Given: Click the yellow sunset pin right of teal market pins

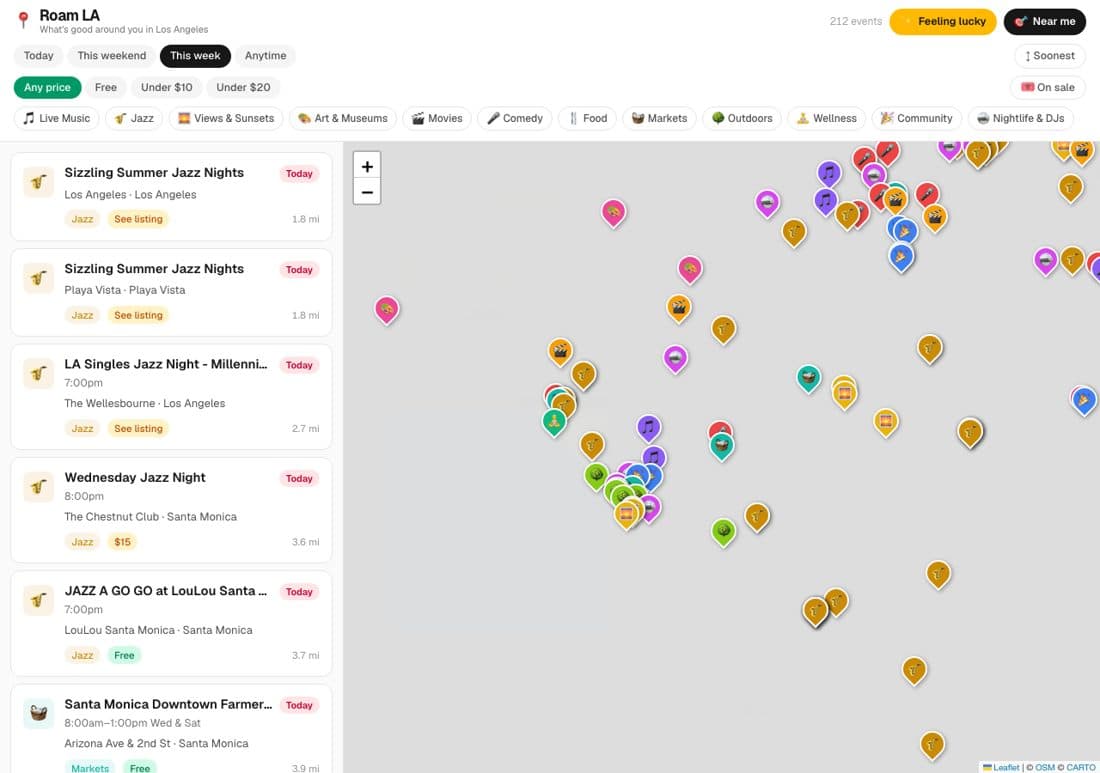Looking at the screenshot, I should click(886, 422).
